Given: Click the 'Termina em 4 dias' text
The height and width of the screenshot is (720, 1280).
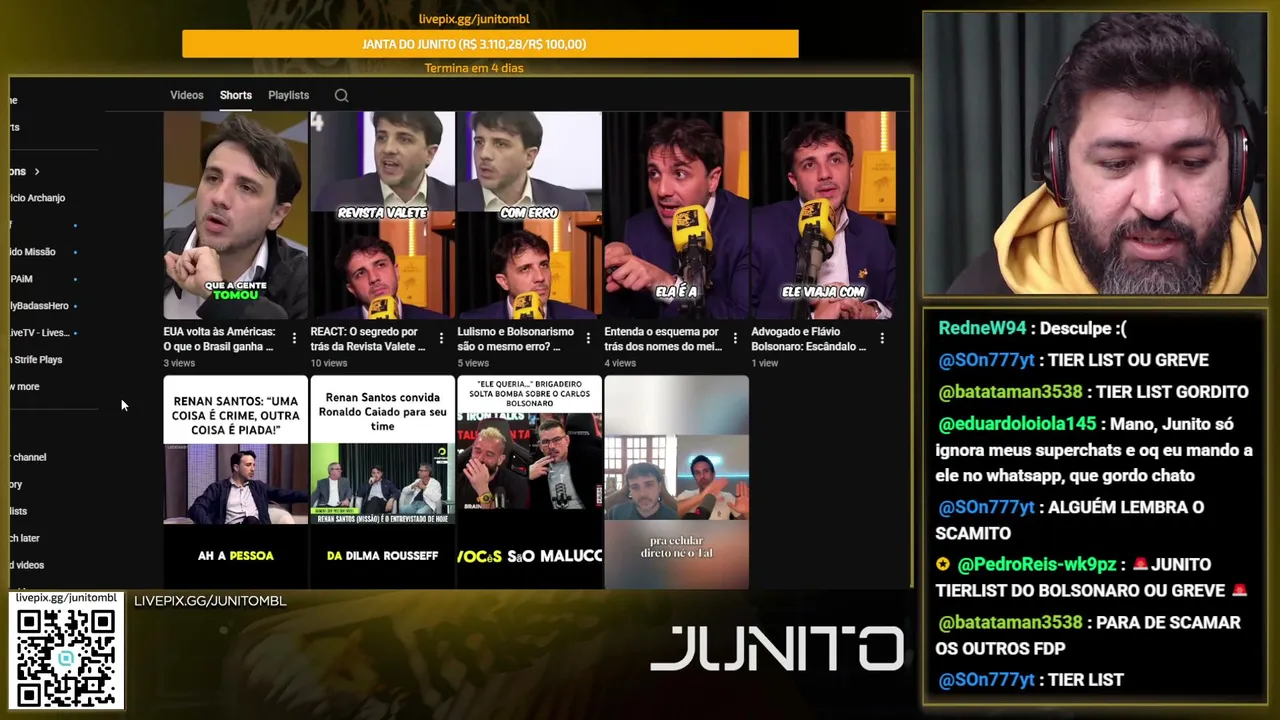Looking at the screenshot, I should coord(474,68).
